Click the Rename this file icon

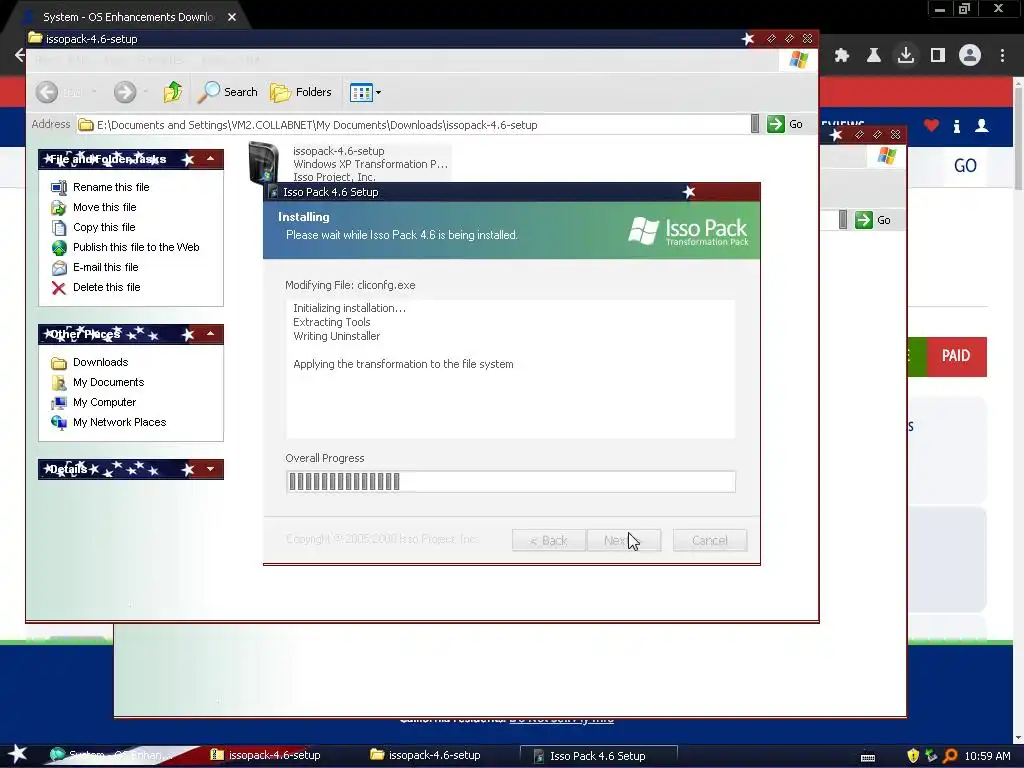tap(59, 187)
